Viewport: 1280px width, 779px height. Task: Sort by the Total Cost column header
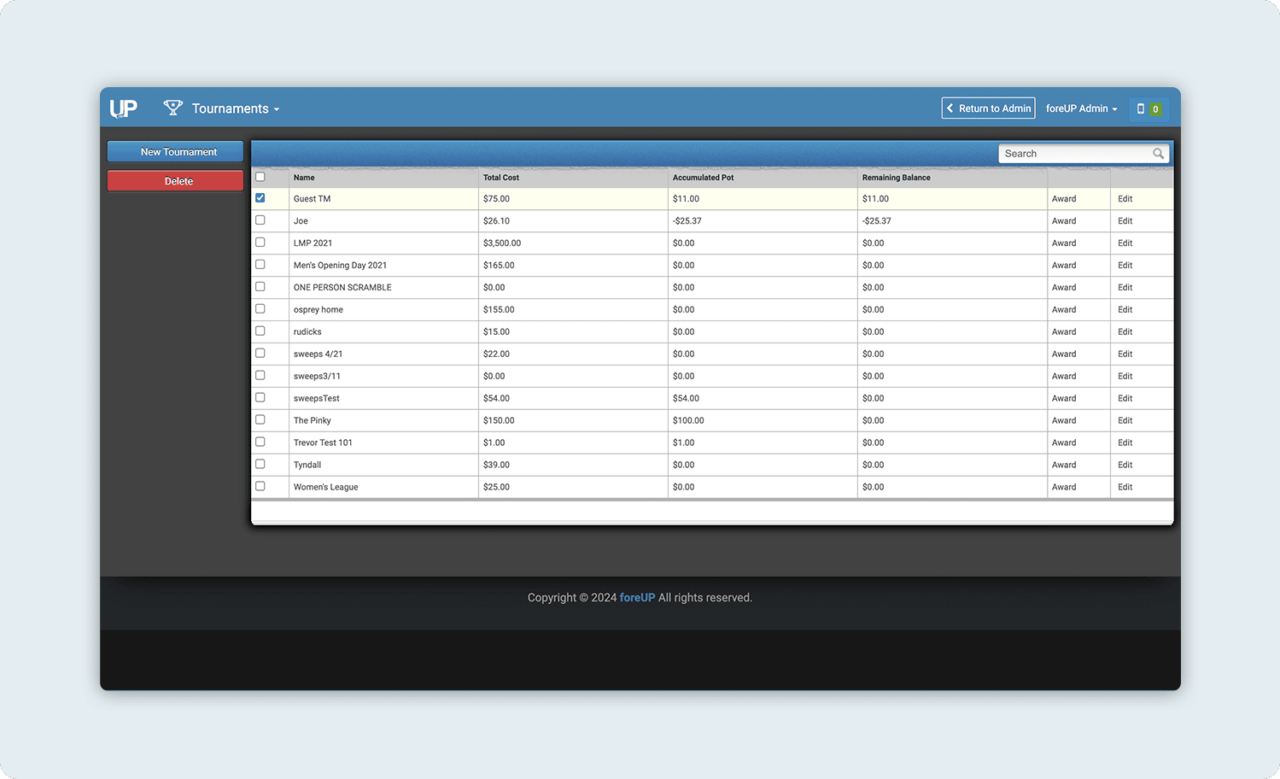(x=501, y=178)
